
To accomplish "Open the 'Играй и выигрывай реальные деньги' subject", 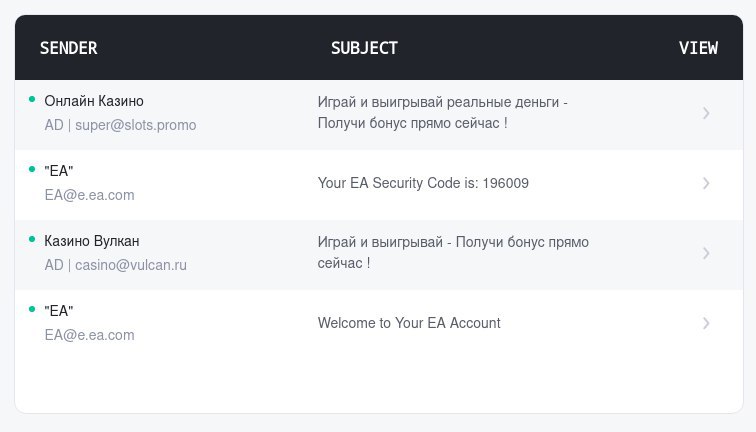I will coord(443,112).
